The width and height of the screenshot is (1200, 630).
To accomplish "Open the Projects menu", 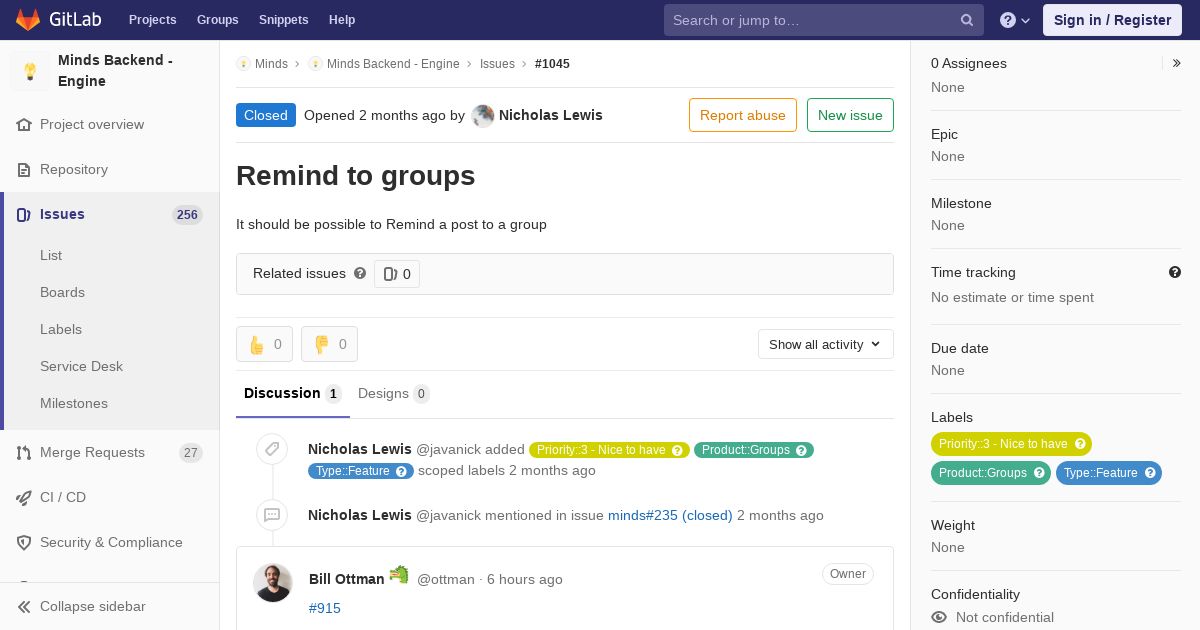I will pos(152,20).
